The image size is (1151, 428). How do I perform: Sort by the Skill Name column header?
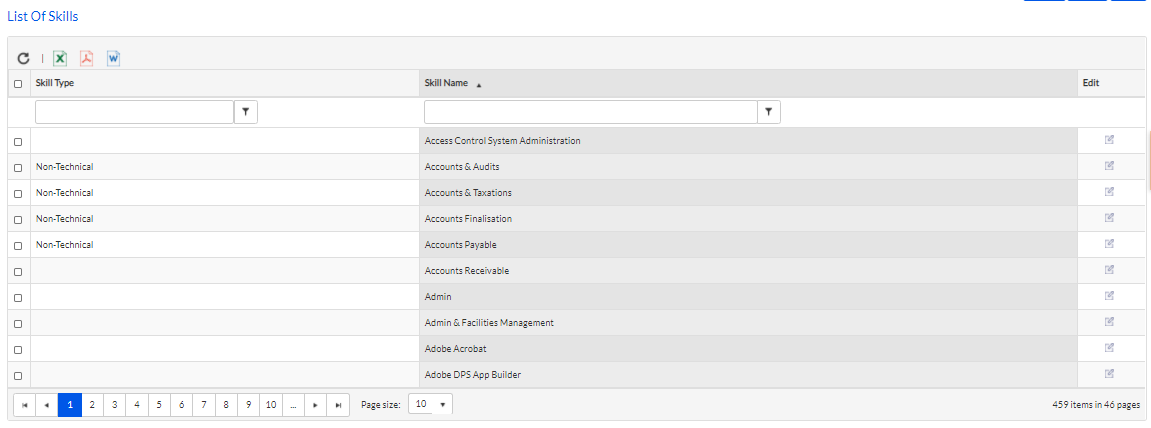(x=446, y=84)
